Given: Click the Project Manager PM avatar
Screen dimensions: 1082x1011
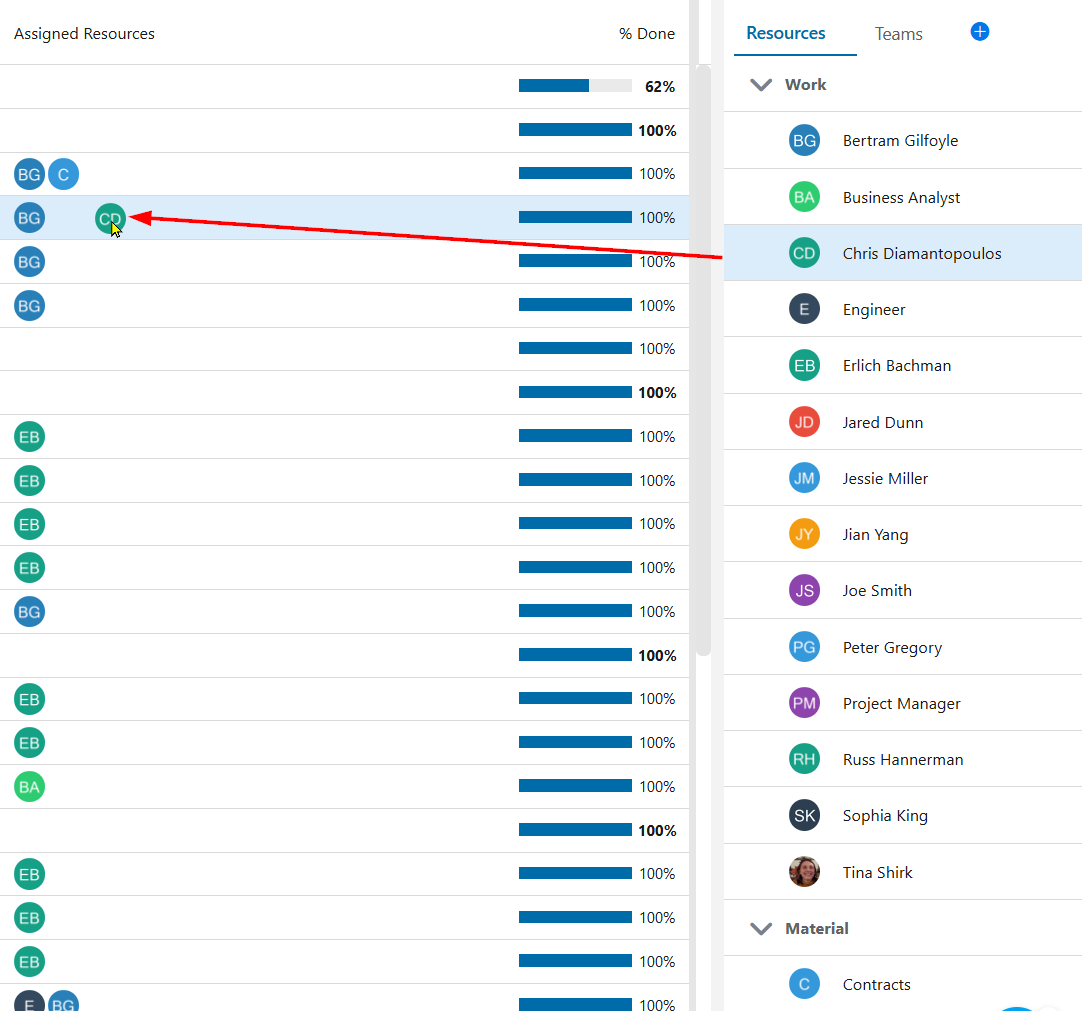Looking at the screenshot, I should [x=804, y=703].
